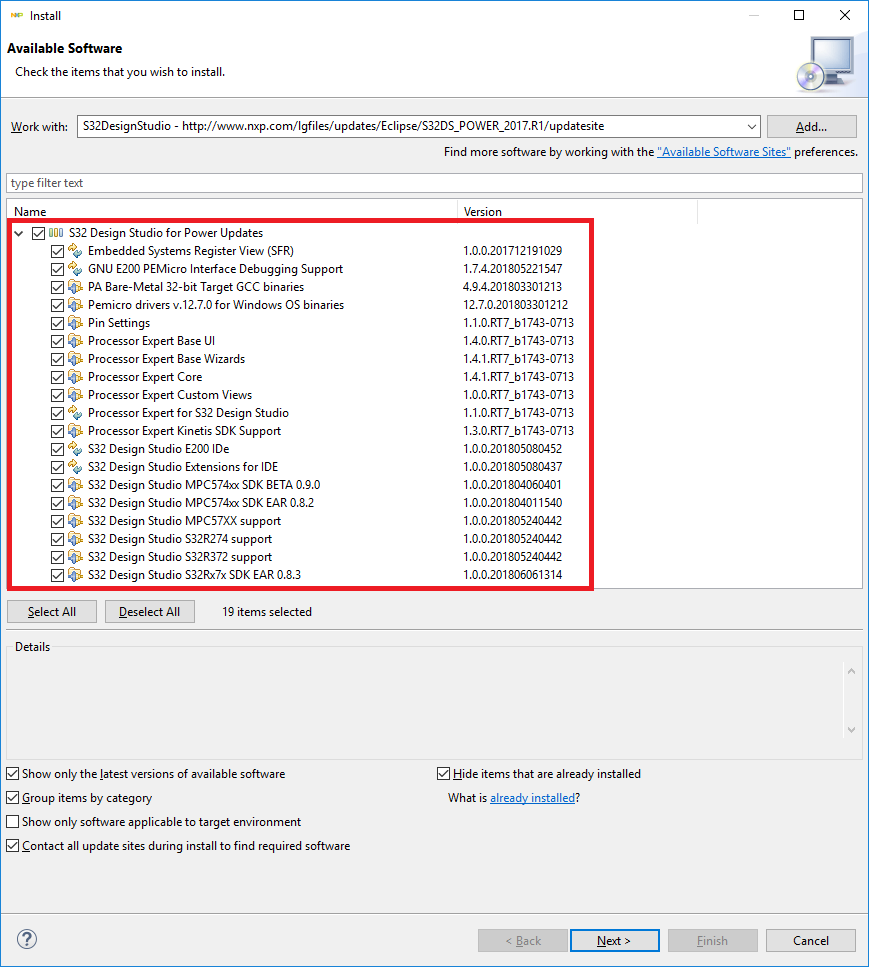Click the Pin Settings feature icon

pos(75,323)
